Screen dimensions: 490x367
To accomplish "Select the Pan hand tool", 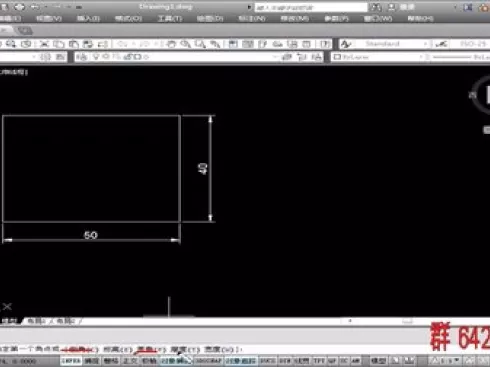I will point(171,44).
